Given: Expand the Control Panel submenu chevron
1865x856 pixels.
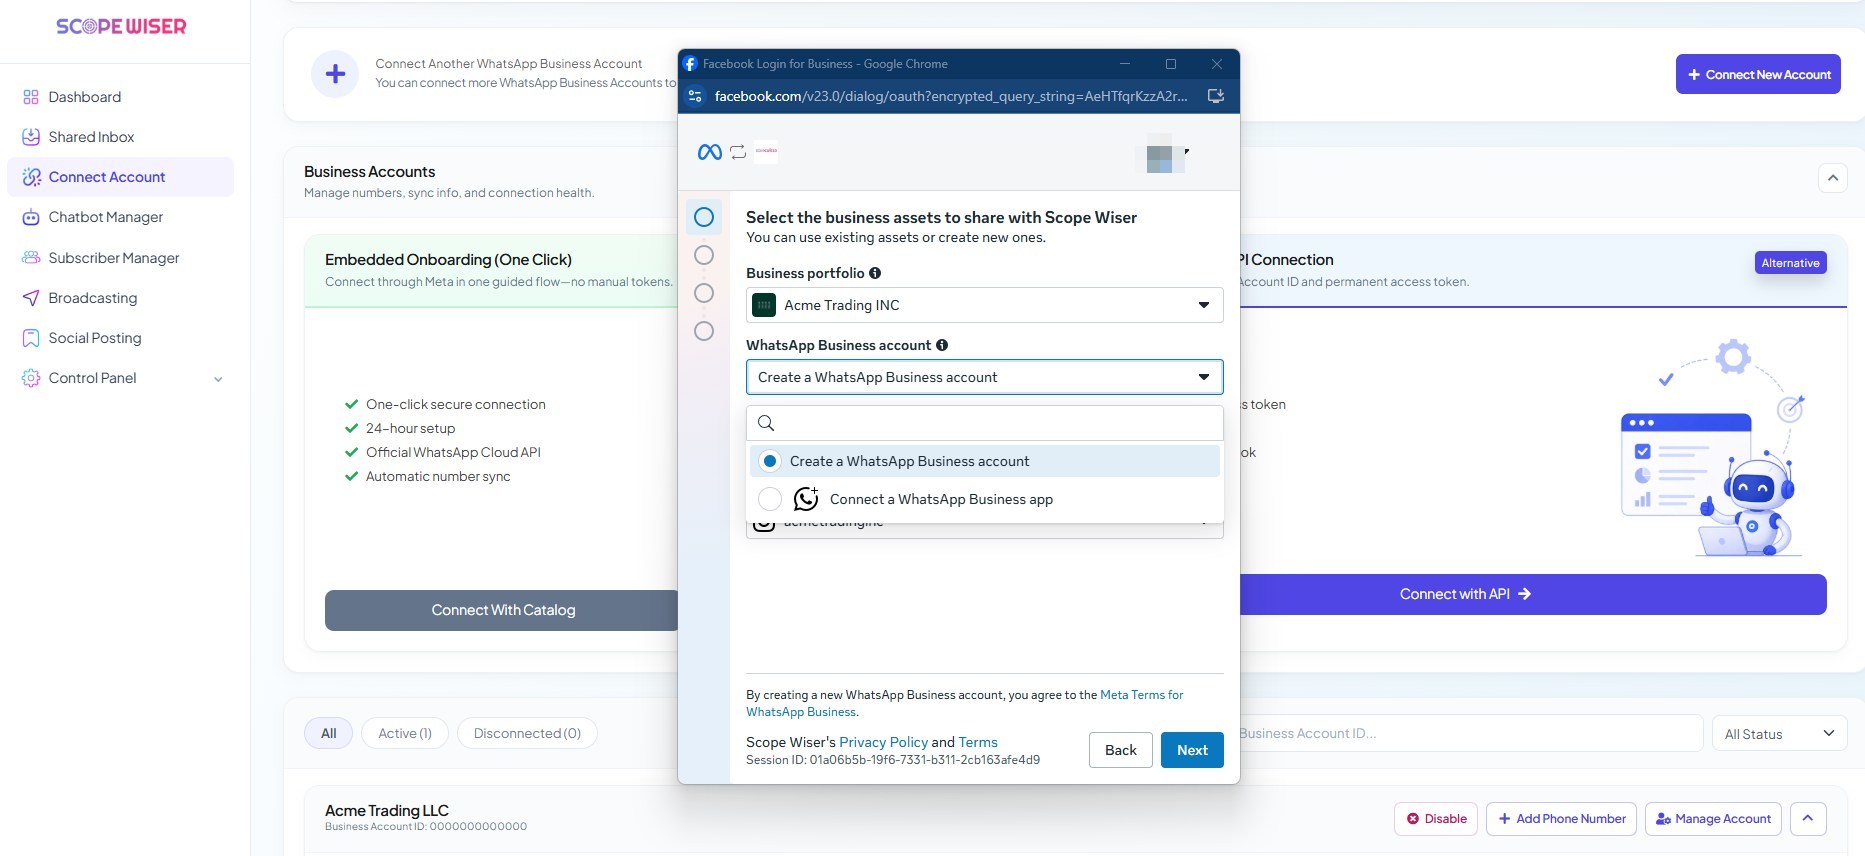Looking at the screenshot, I should tap(218, 379).
